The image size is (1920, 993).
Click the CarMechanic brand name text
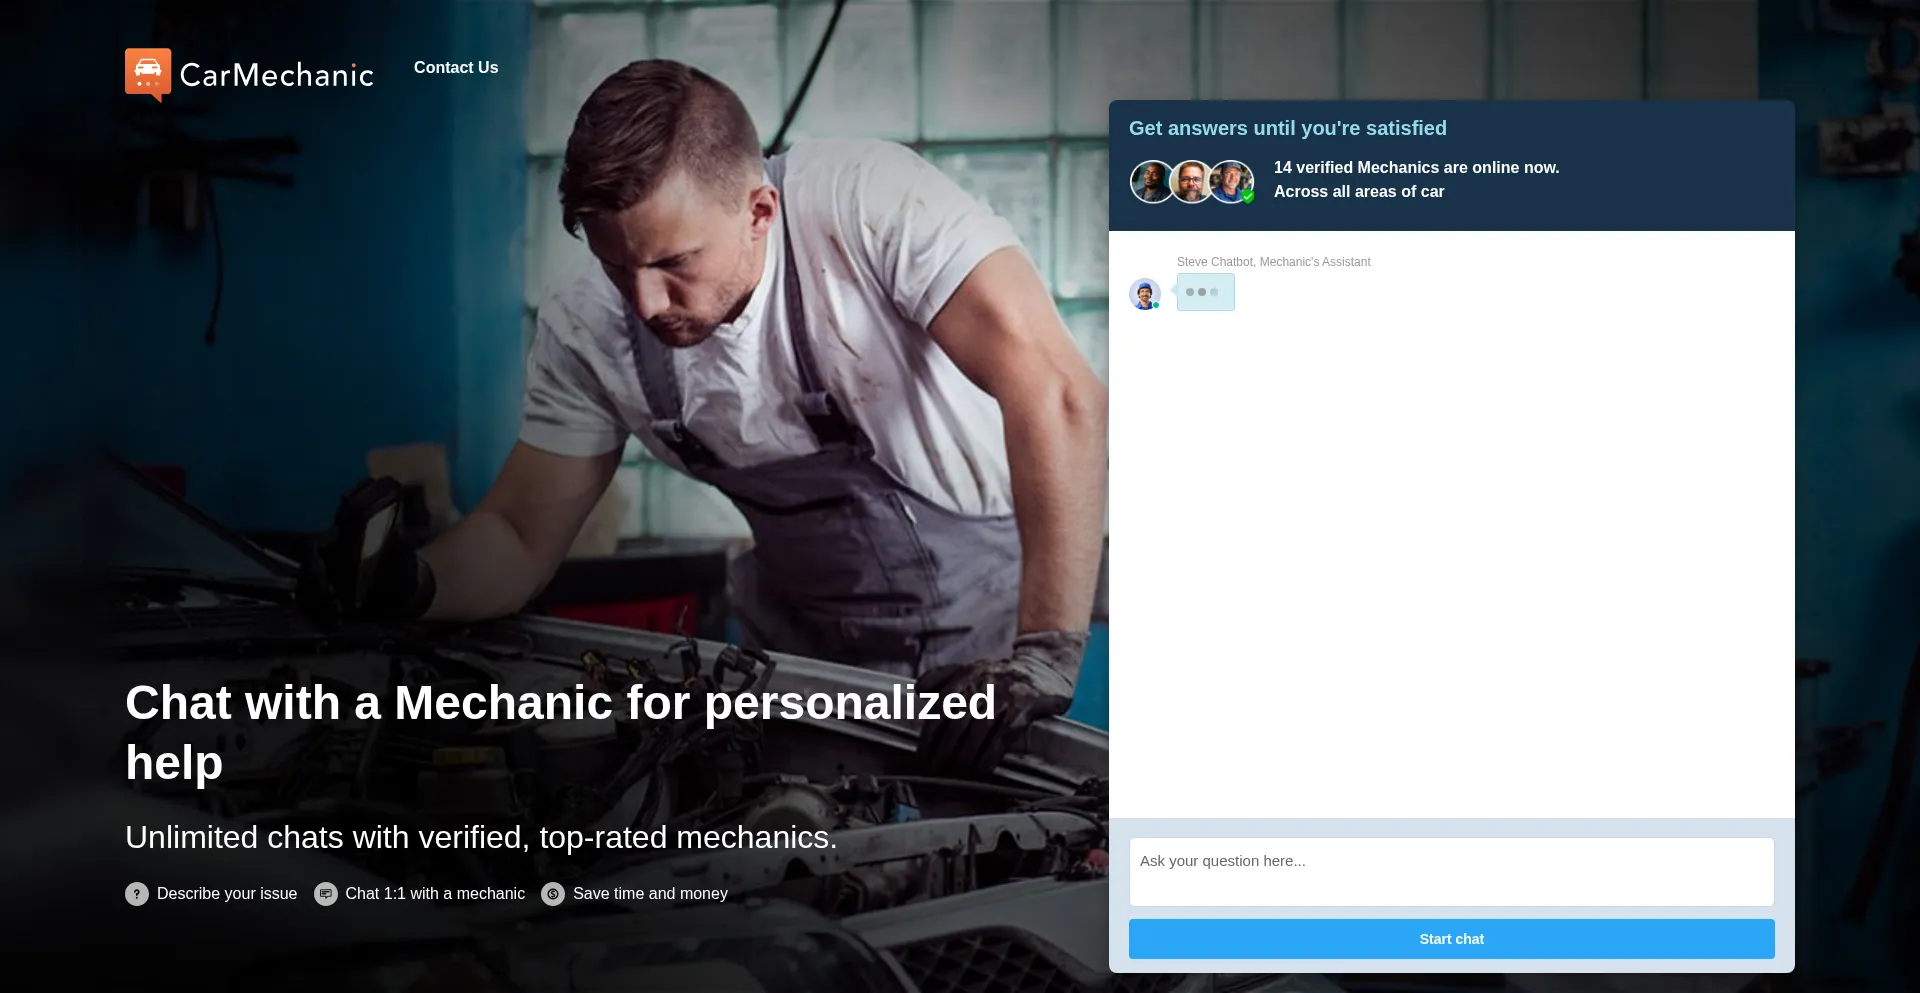click(276, 75)
